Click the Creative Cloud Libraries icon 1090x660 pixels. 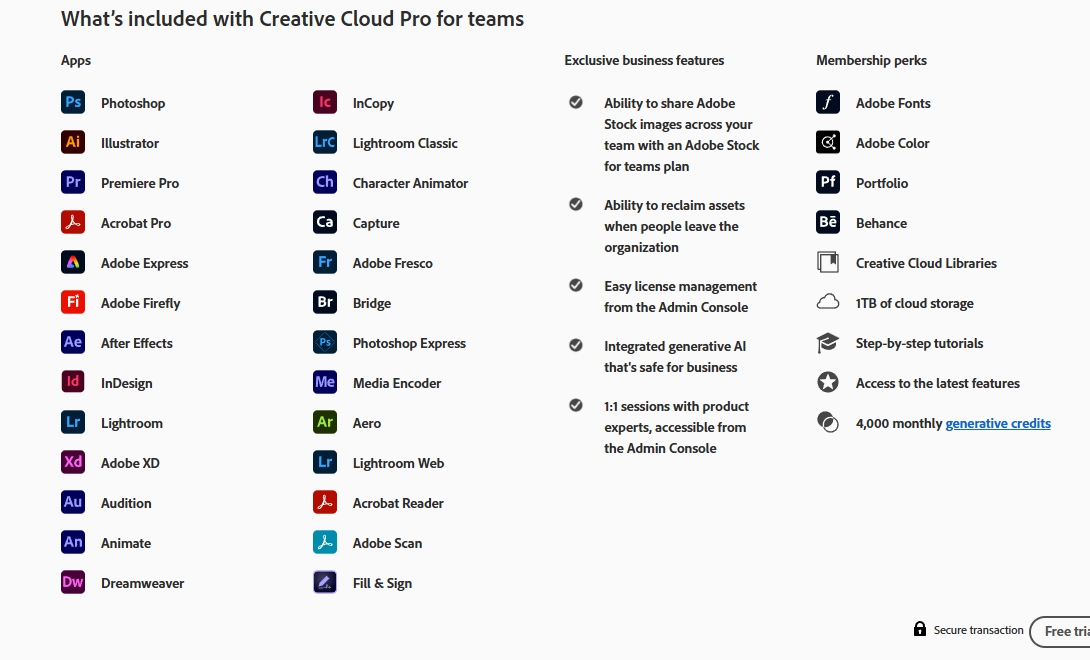click(x=828, y=262)
